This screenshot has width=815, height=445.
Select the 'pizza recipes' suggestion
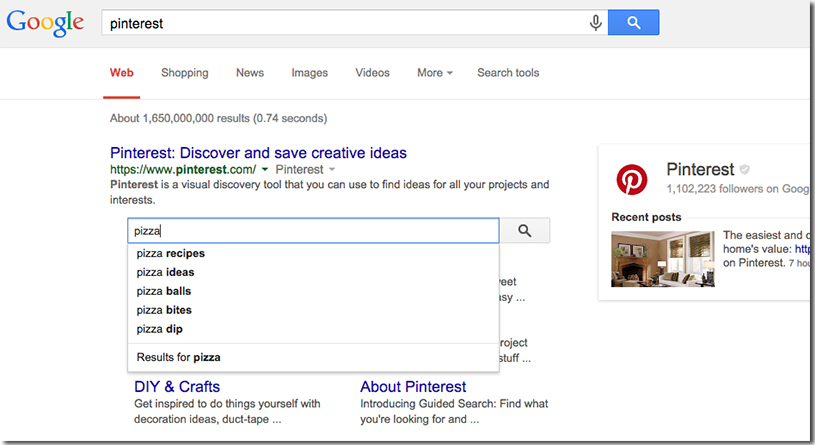171,253
